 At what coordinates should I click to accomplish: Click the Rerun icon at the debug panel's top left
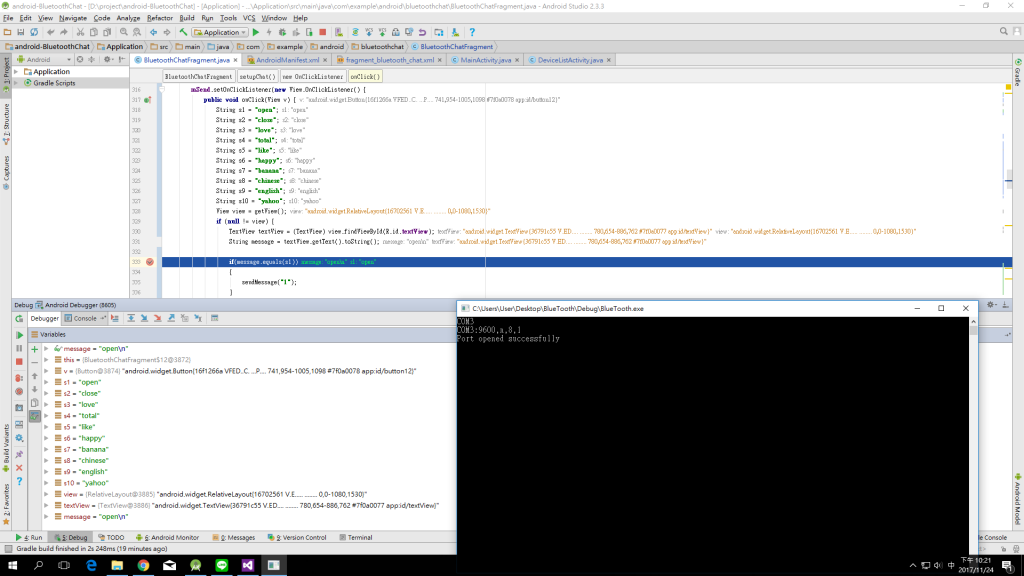(19, 319)
